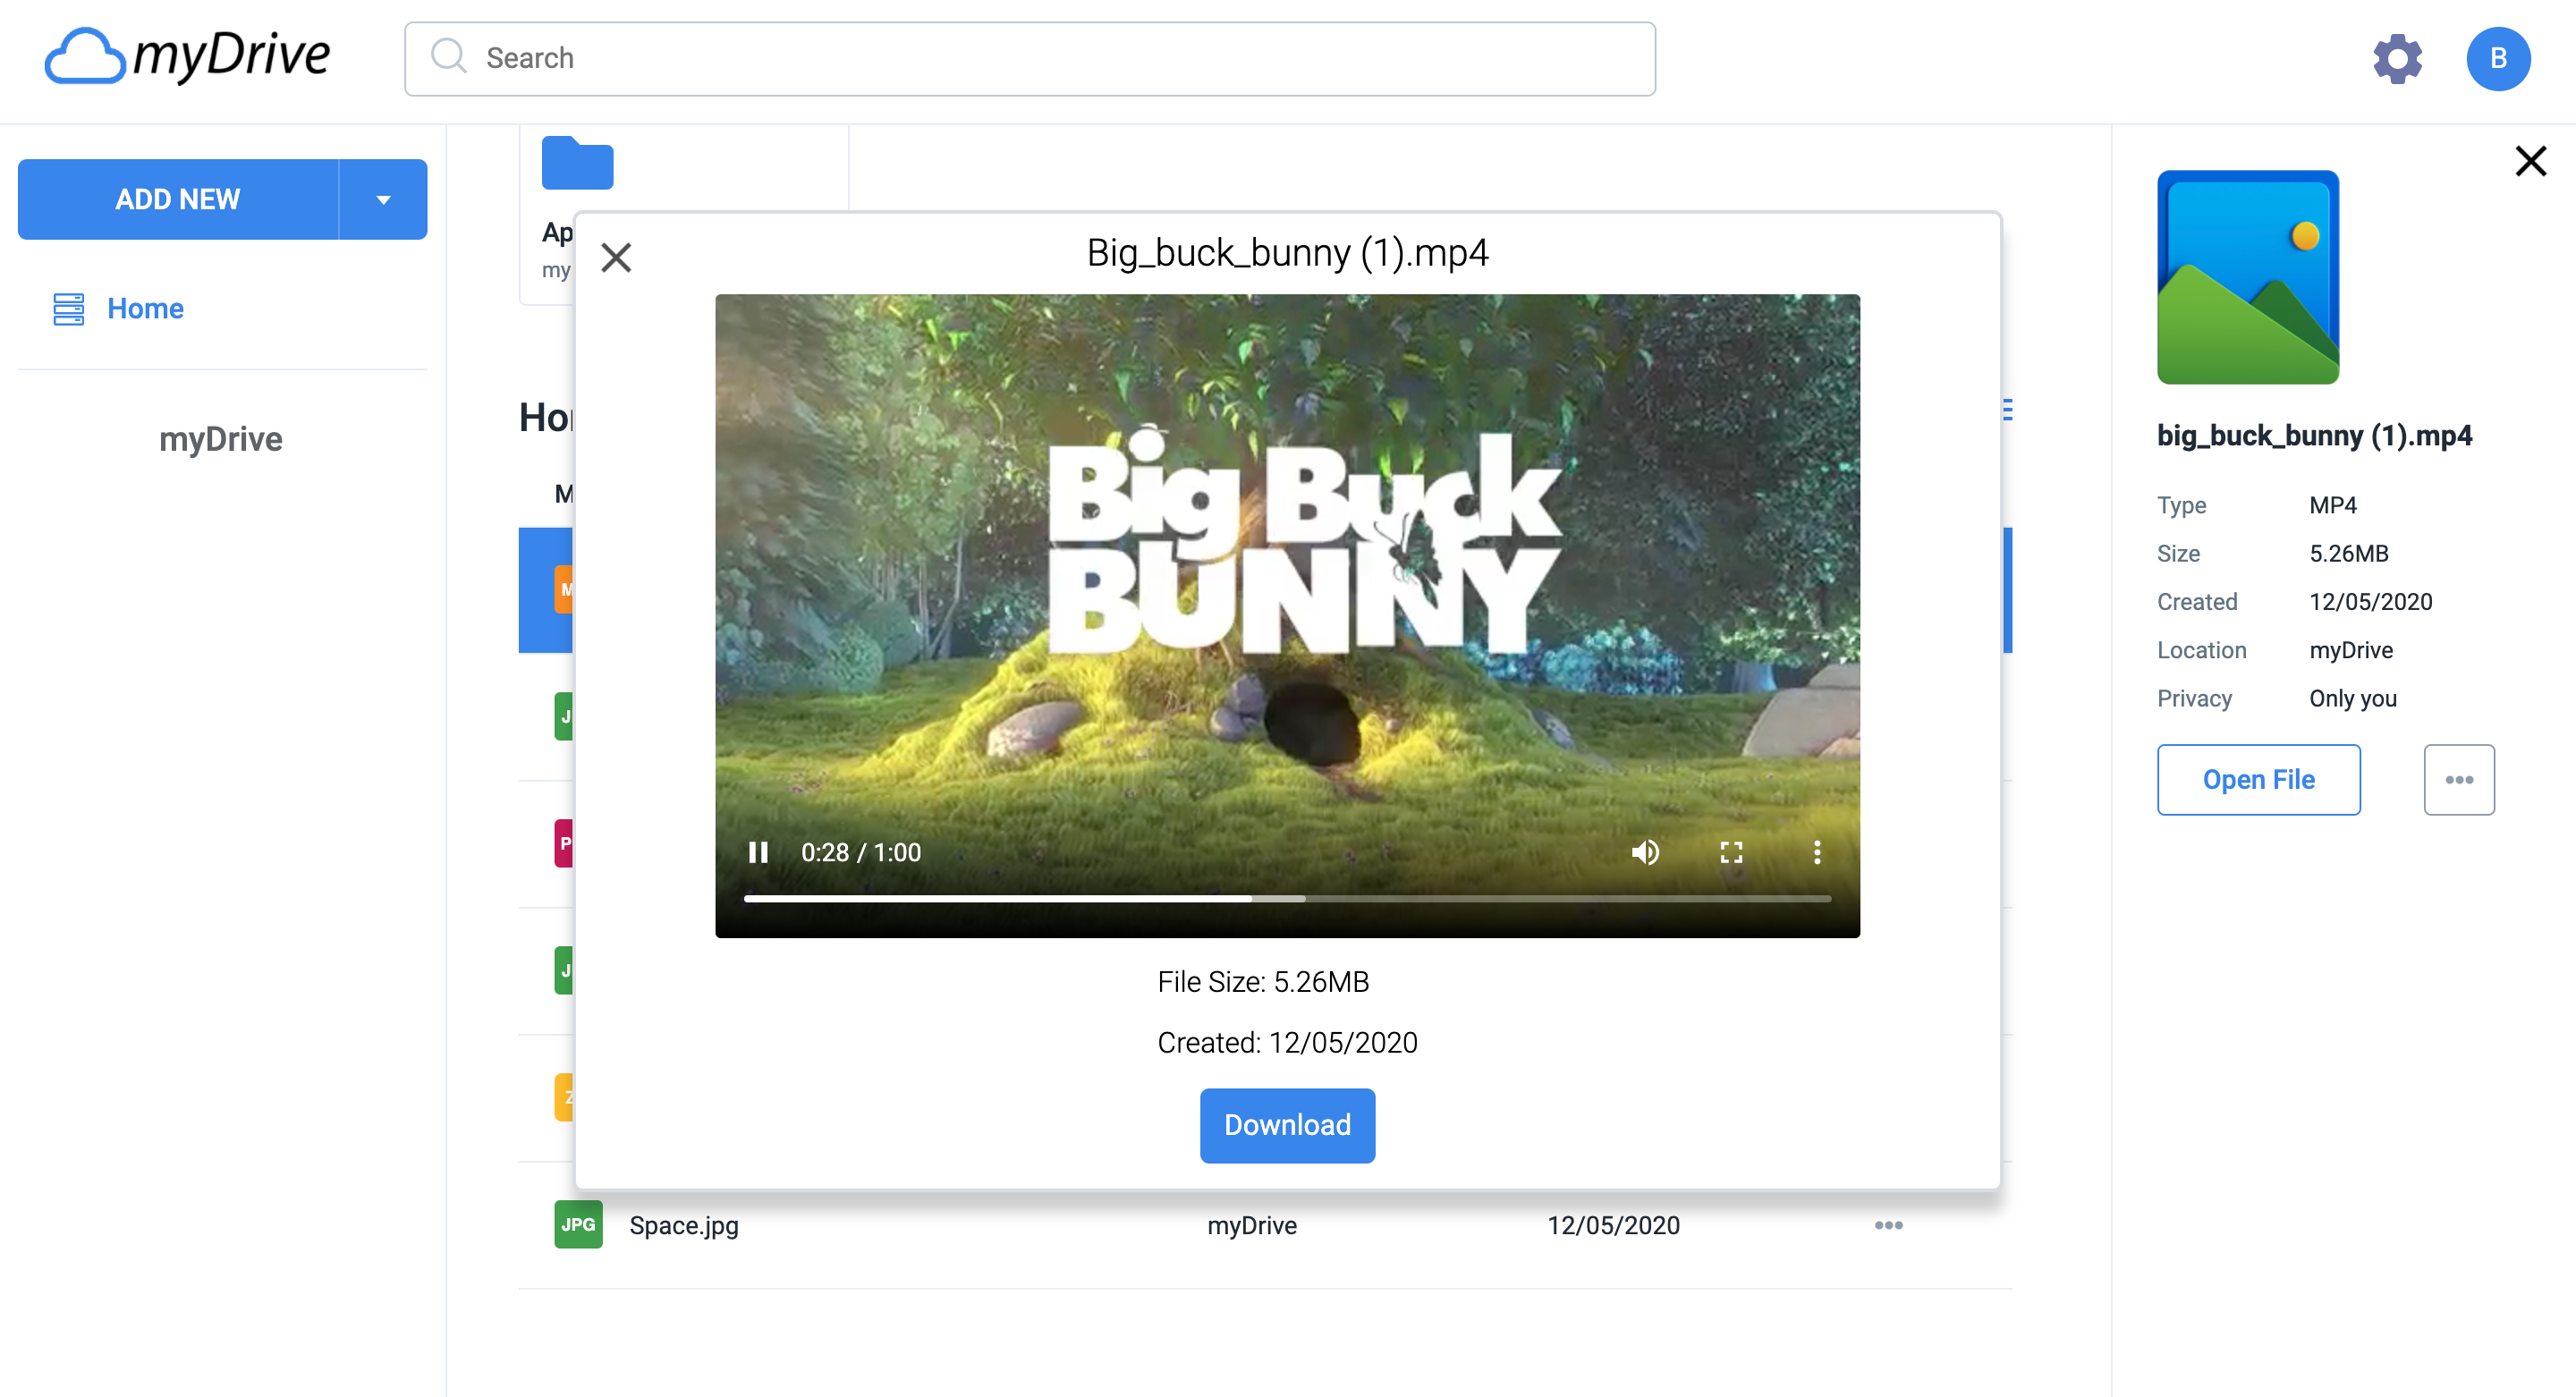Open more options next to Open File
The image size is (2576, 1397).
tap(2458, 779)
